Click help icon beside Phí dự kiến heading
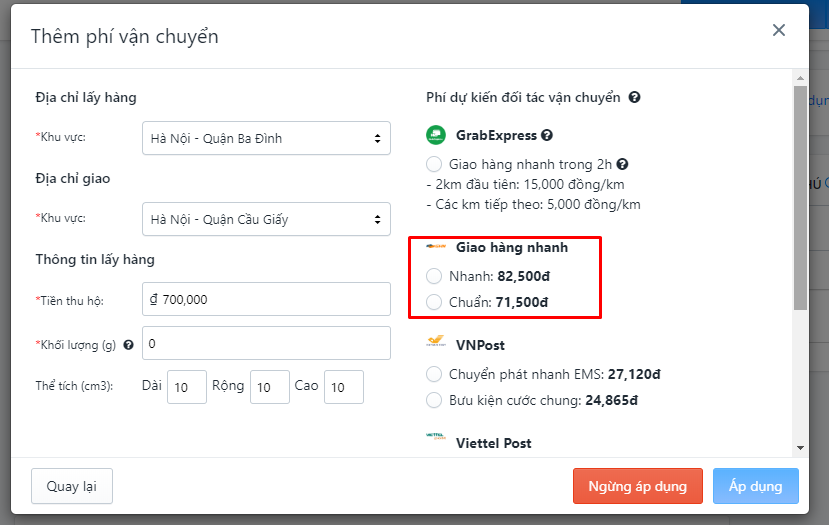The width and height of the screenshot is (829, 525). pos(634,97)
